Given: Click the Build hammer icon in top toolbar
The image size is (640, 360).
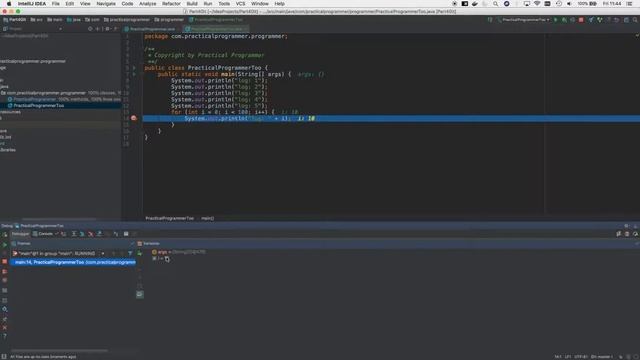Looking at the screenshot, I should click(490, 20).
